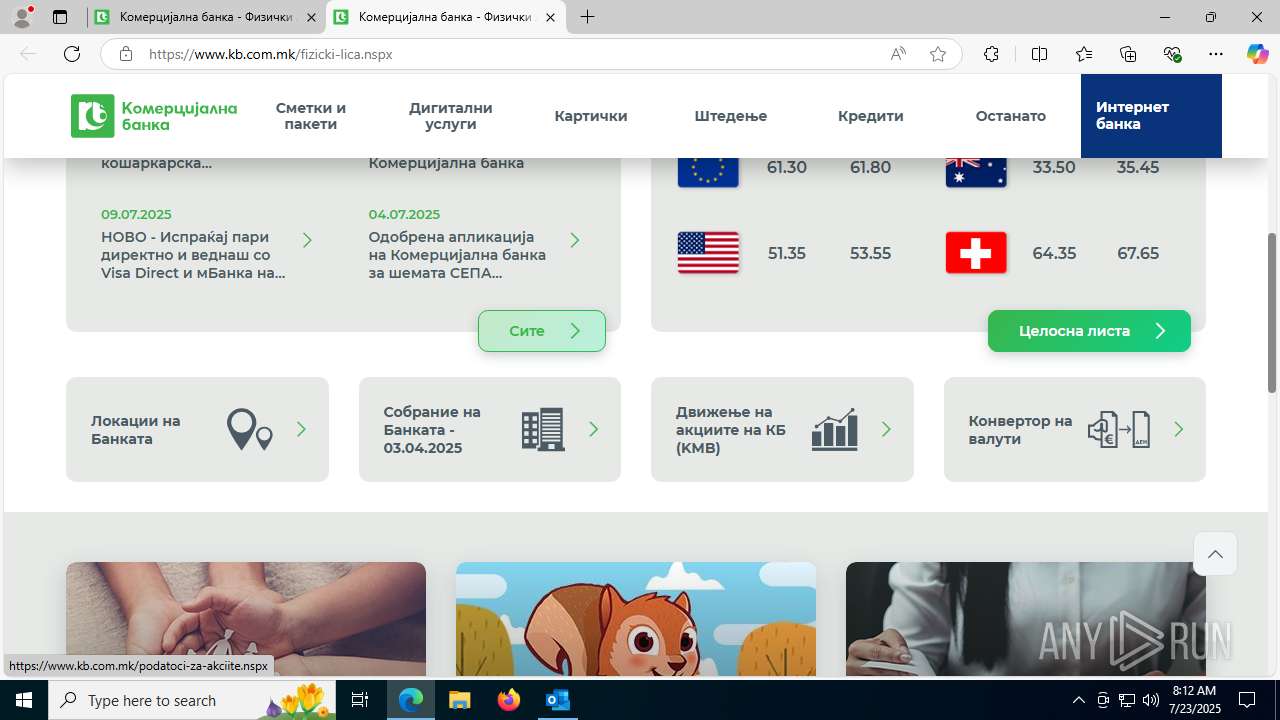
Task: Go back in browser history
Action: pyautogui.click(x=28, y=54)
